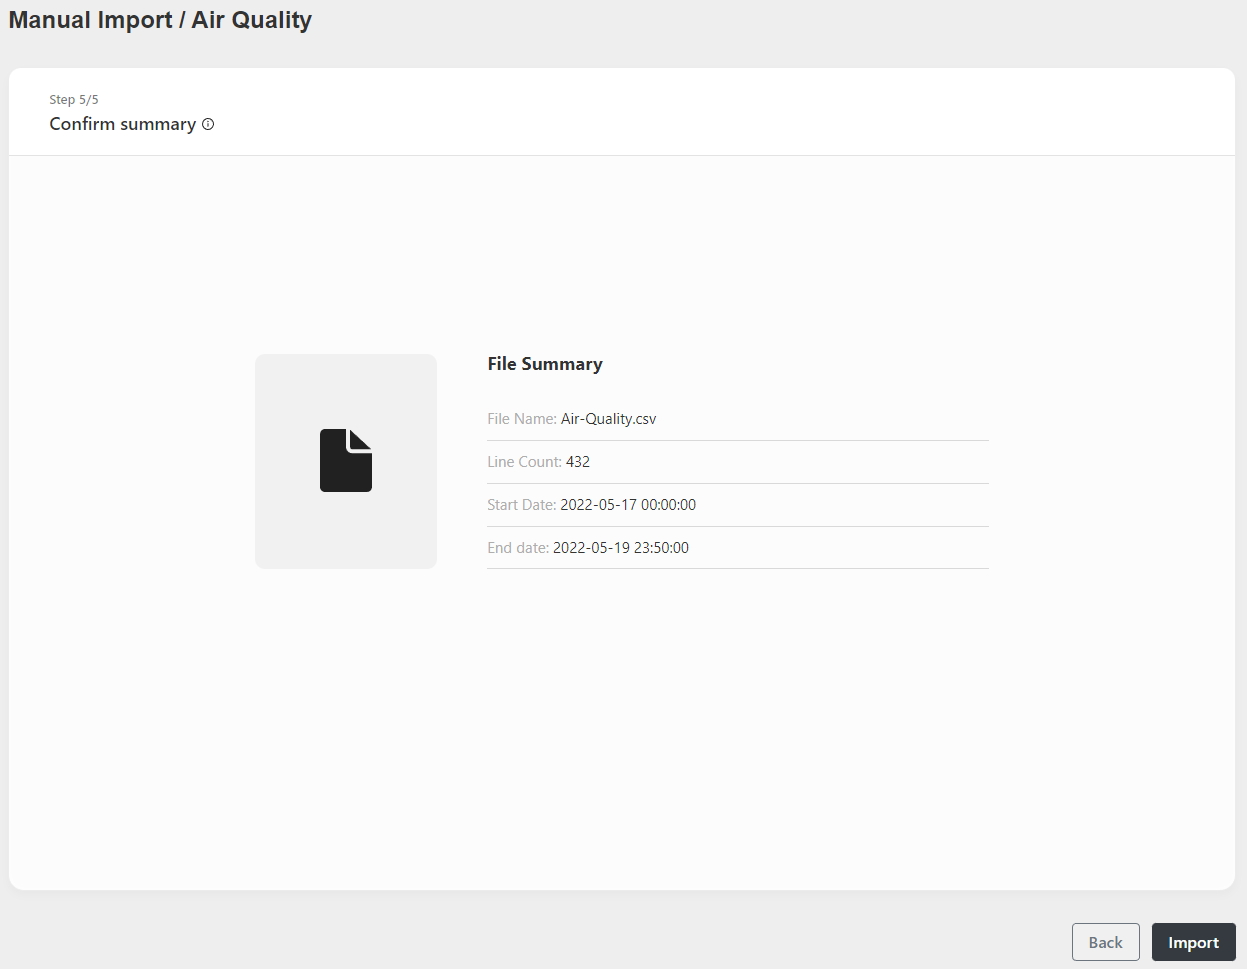Click the File Summary heading
1247x969 pixels.
(545, 363)
